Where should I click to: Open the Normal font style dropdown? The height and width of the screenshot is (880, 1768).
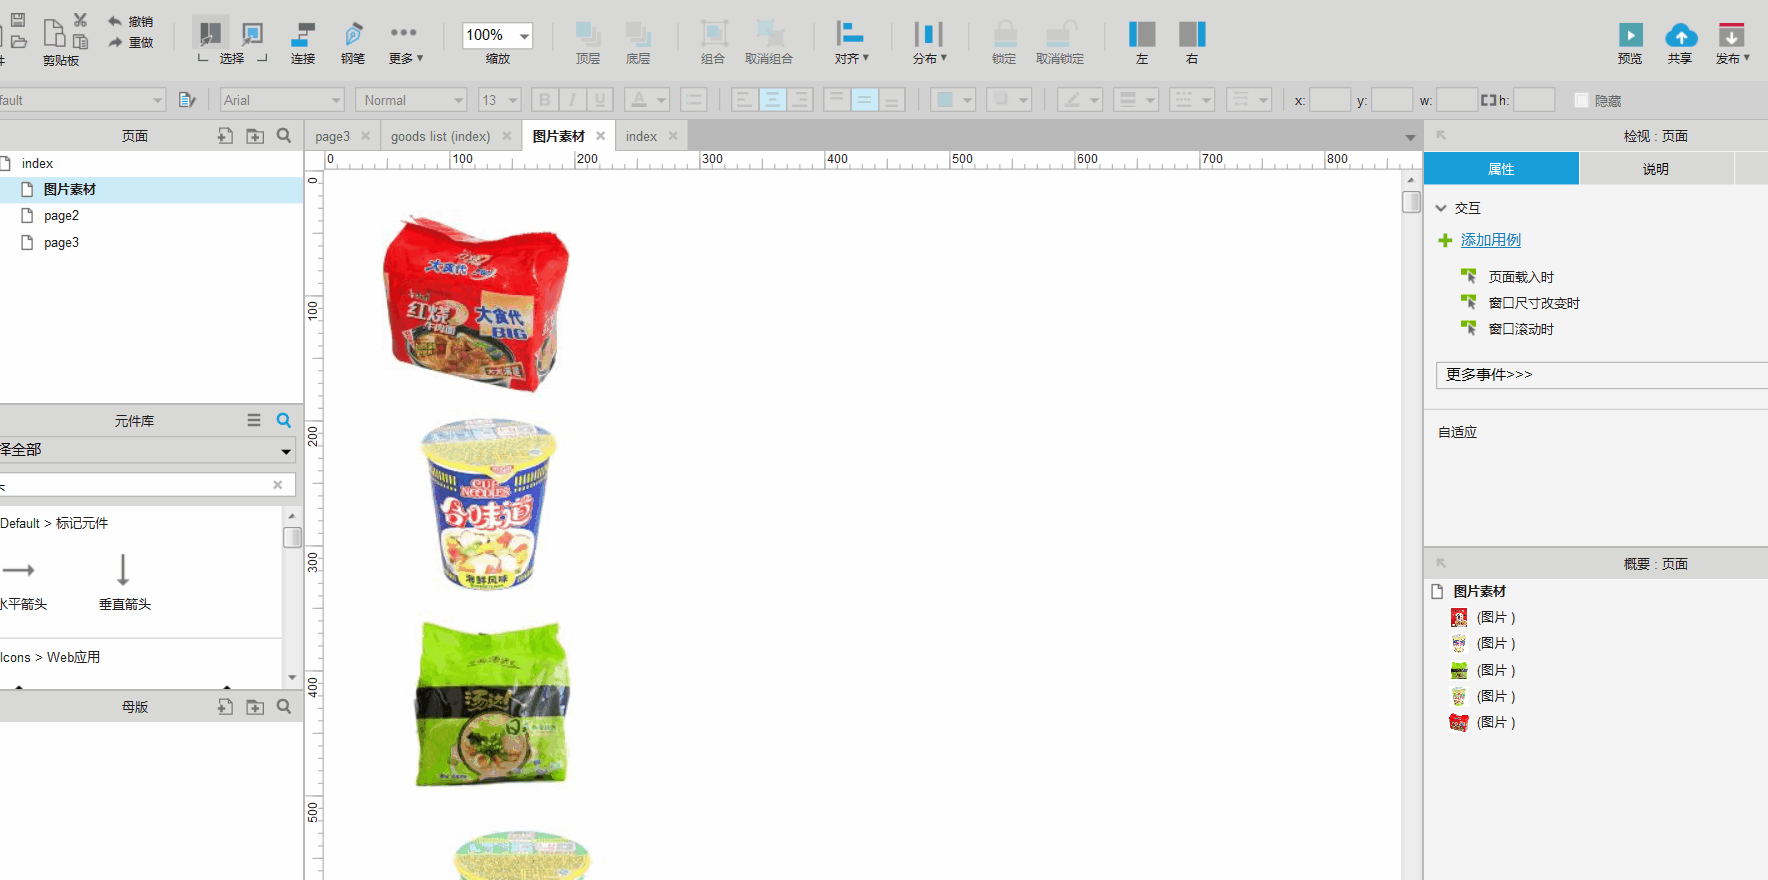tap(459, 100)
